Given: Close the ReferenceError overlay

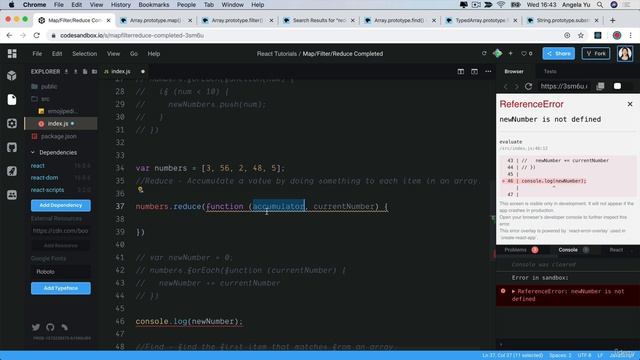Looking at the screenshot, I should (x=630, y=104).
